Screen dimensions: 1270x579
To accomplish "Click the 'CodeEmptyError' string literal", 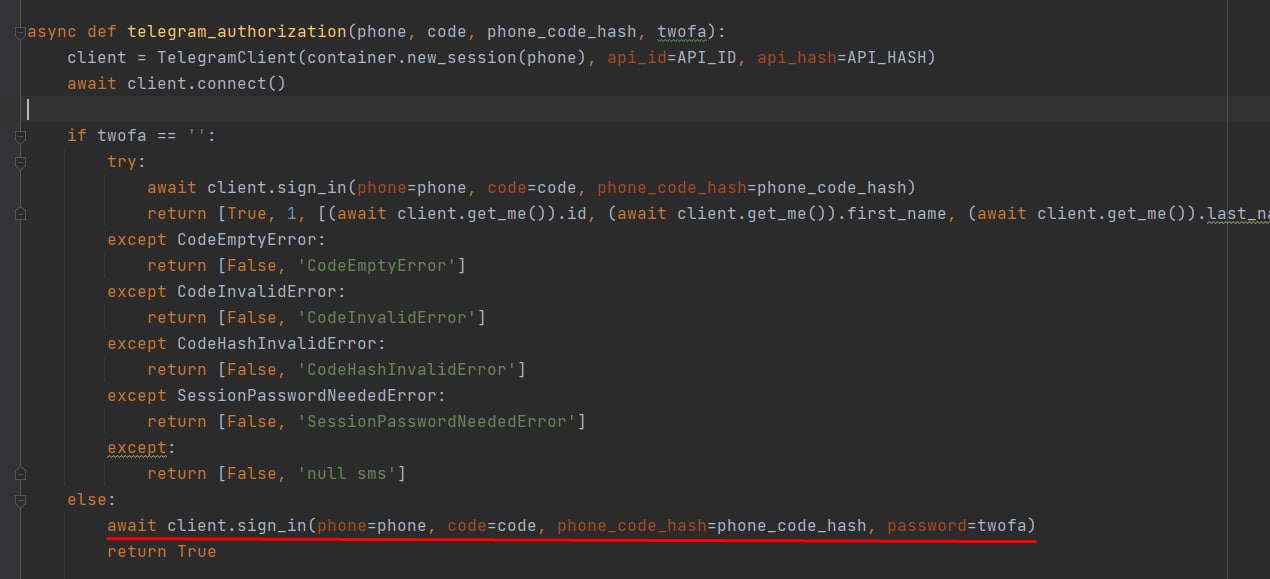I will pos(376,266).
